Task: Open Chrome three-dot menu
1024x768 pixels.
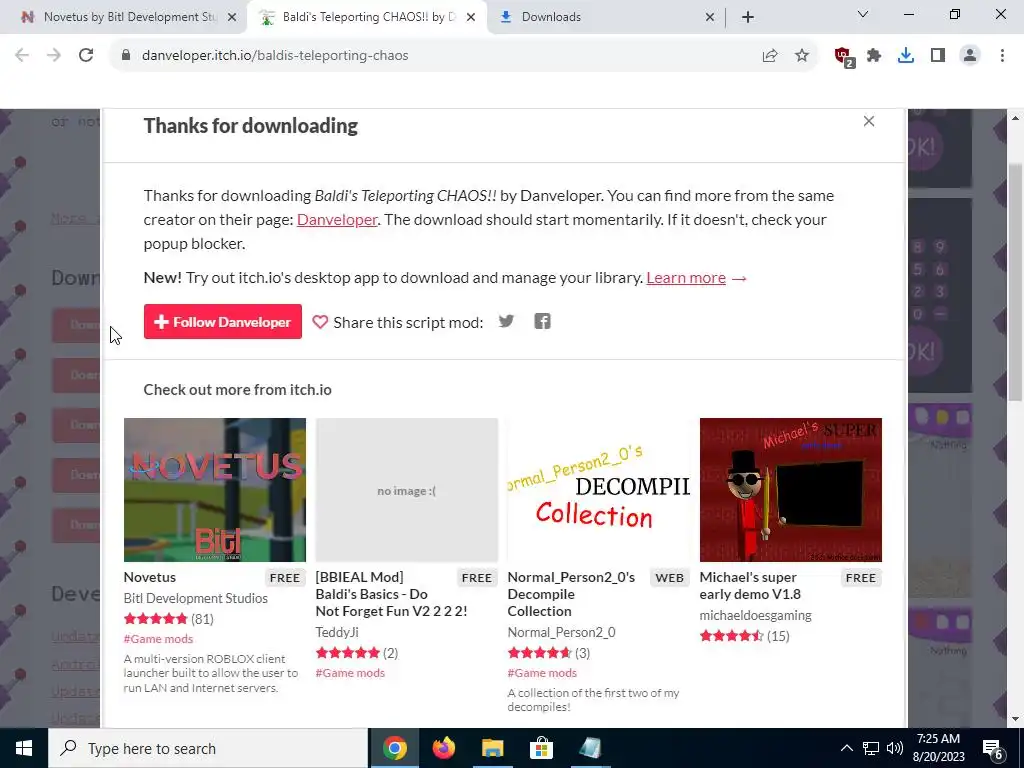Action: coord(1002,56)
